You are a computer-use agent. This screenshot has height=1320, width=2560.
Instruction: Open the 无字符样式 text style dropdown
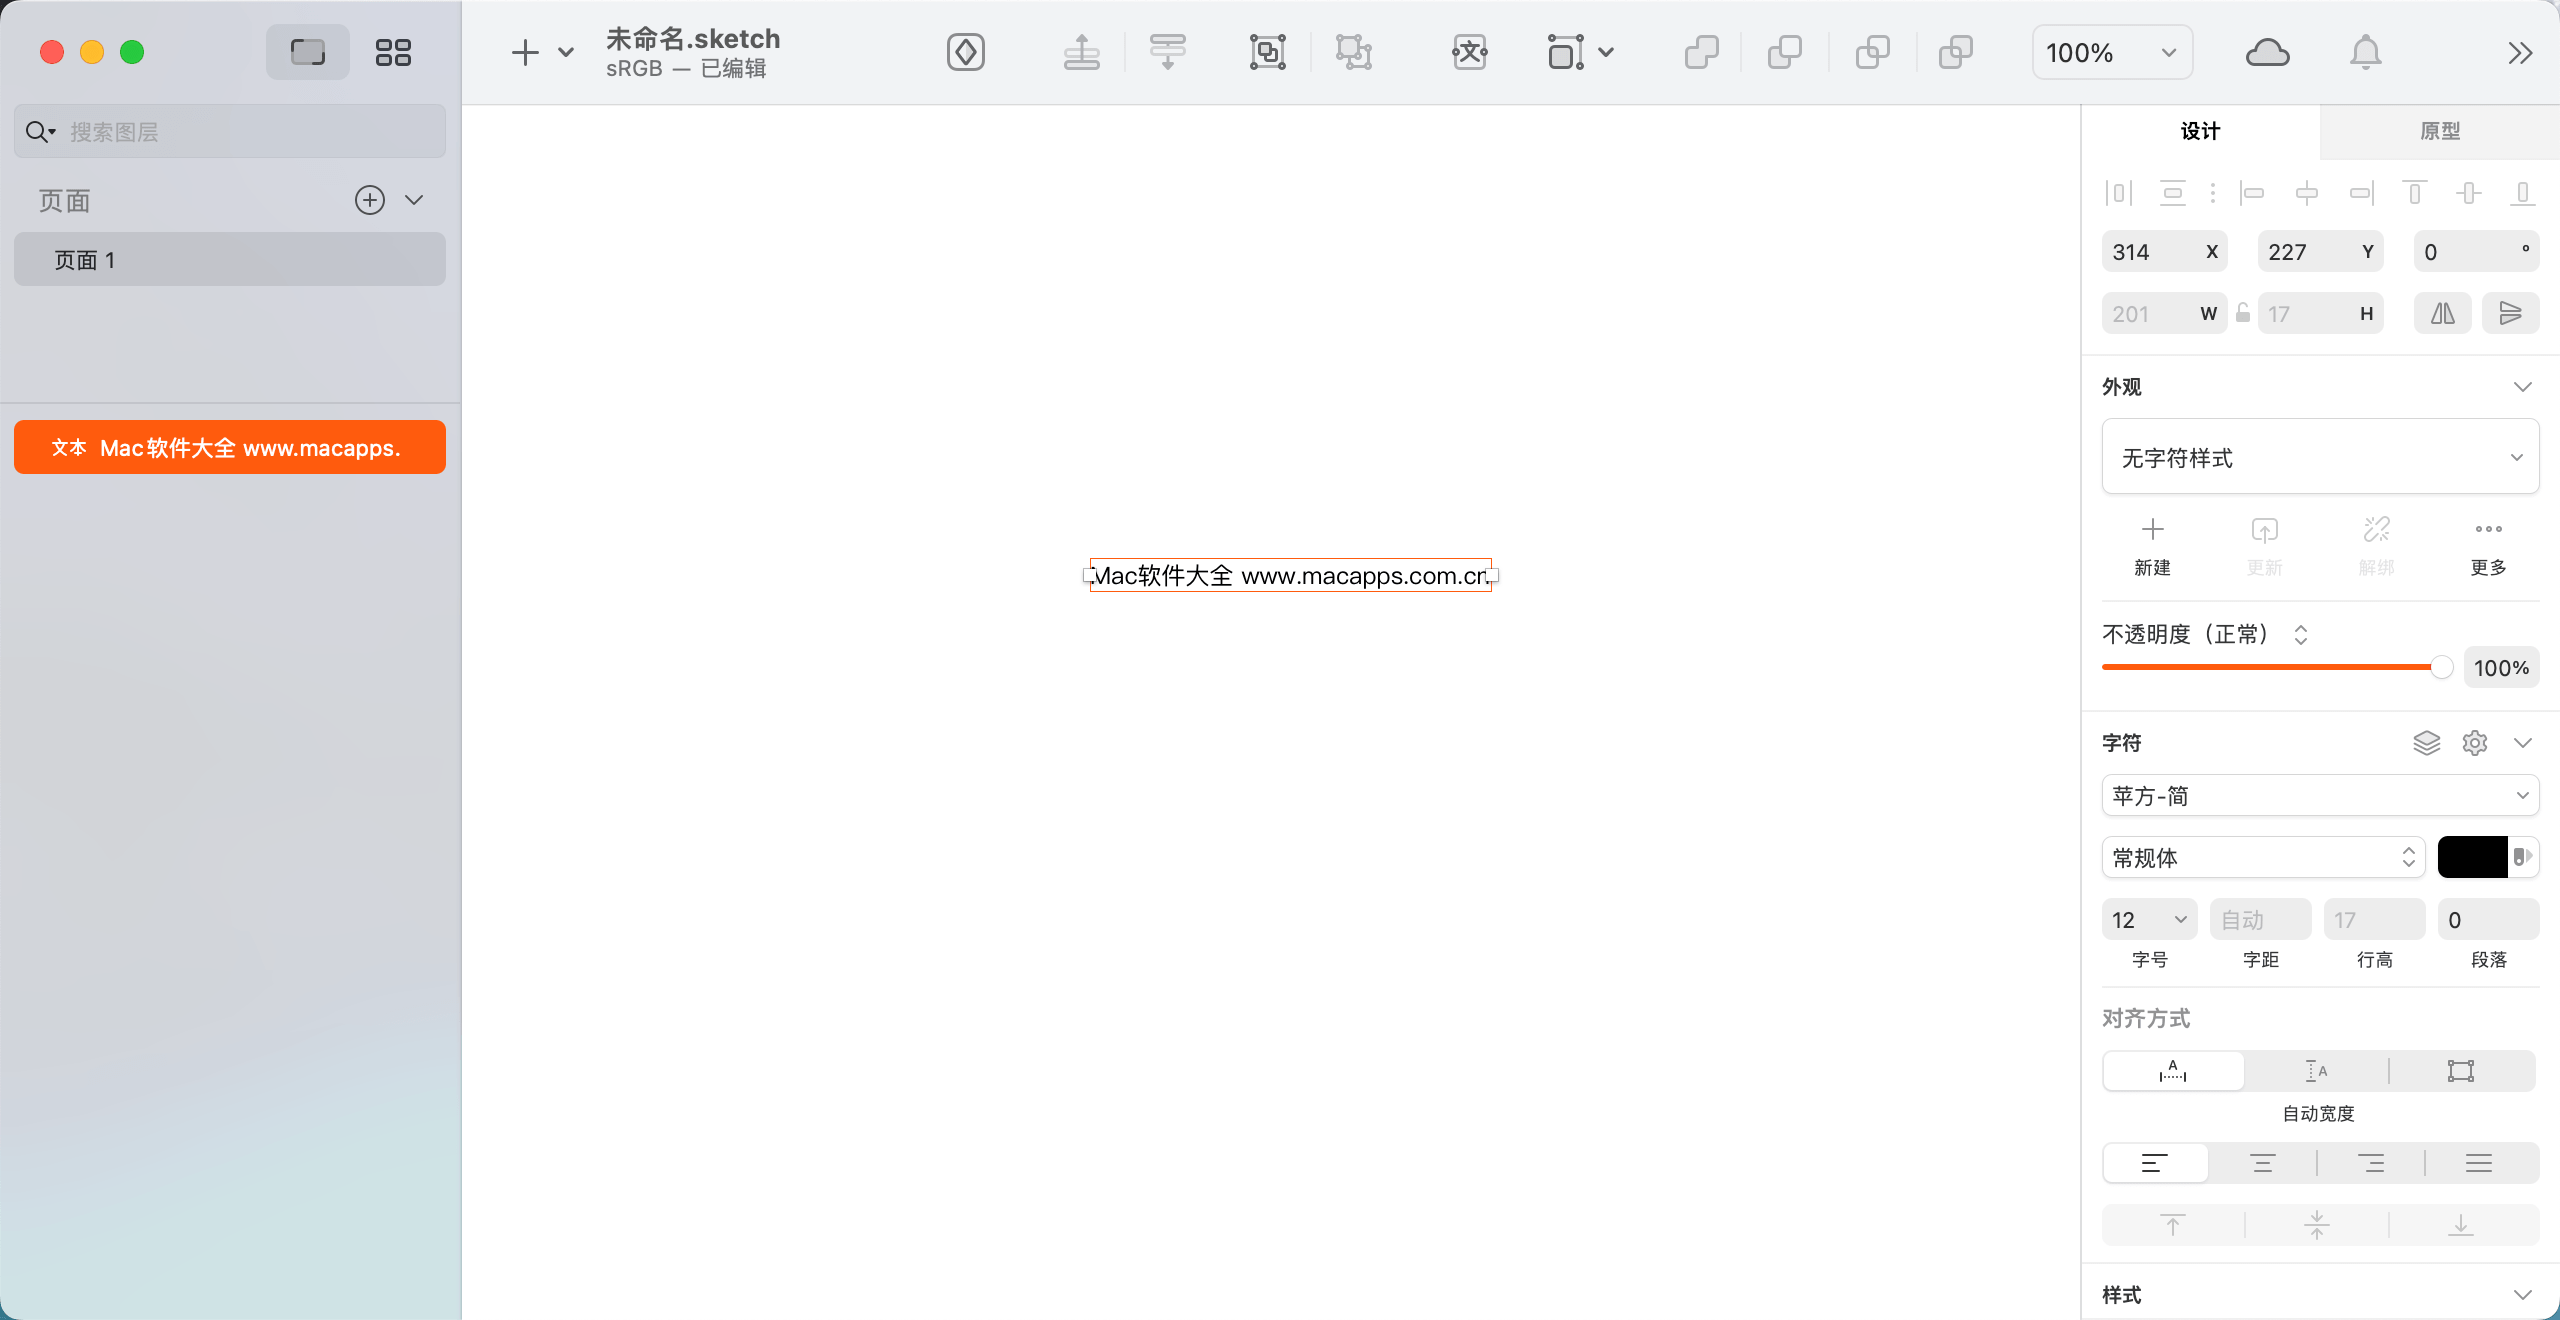(2320, 457)
